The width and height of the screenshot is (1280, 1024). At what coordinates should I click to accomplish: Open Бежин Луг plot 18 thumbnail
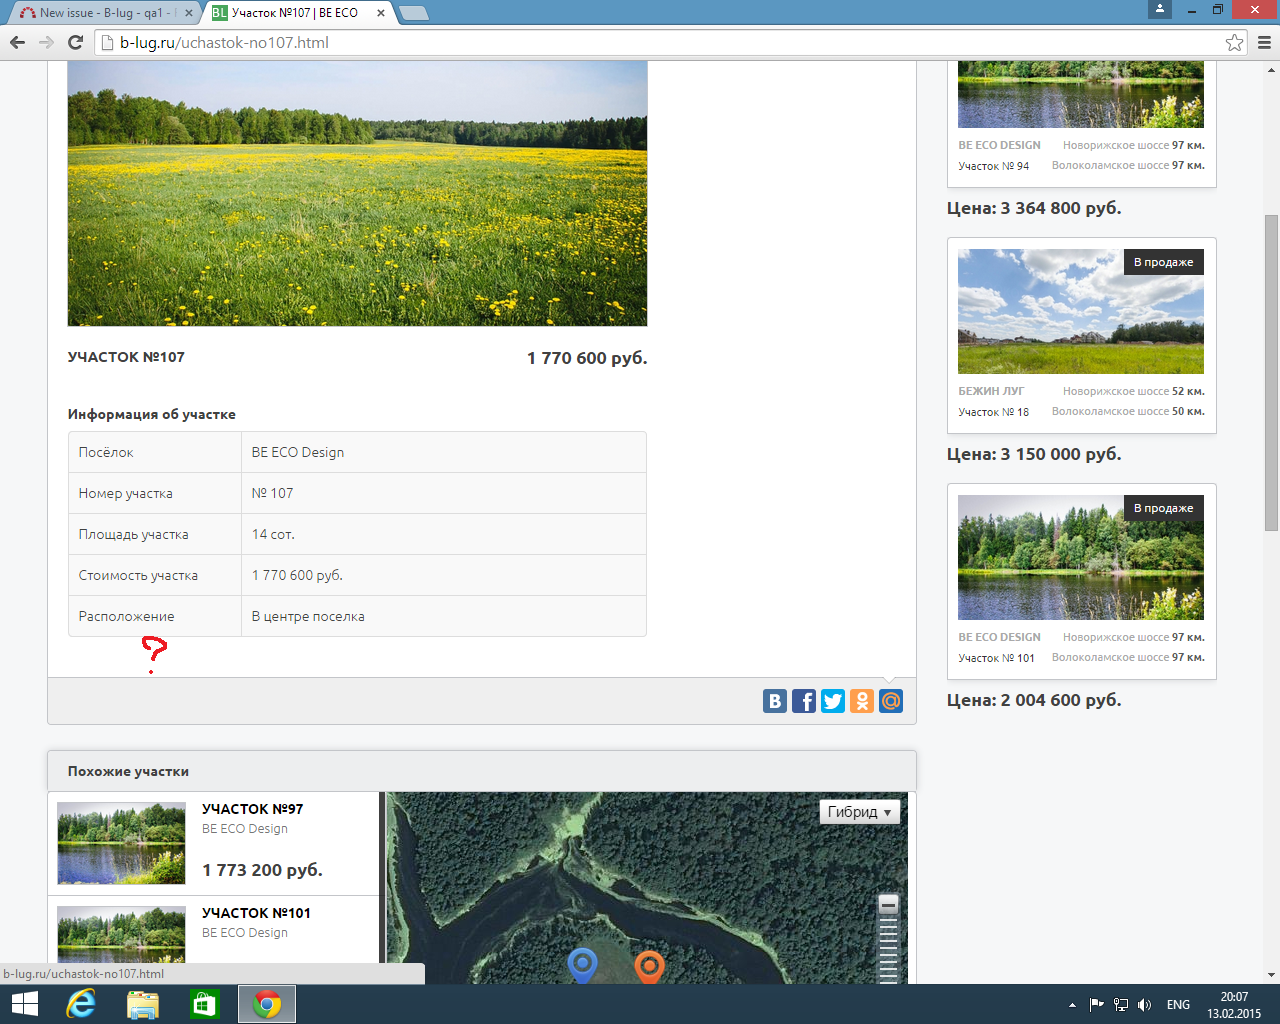coord(1080,311)
